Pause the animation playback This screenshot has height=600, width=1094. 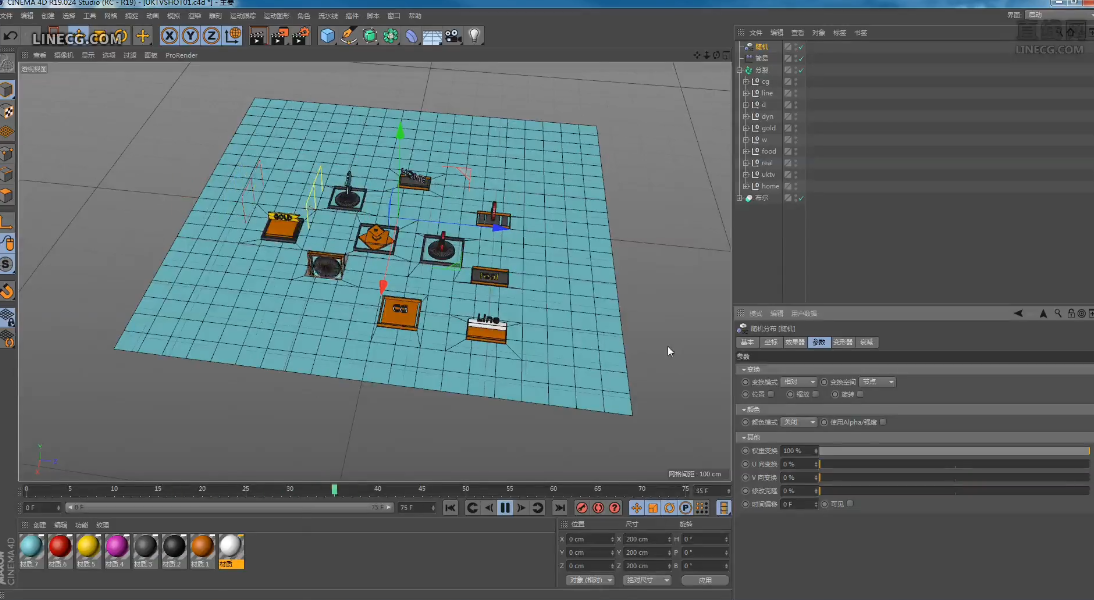[504, 508]
